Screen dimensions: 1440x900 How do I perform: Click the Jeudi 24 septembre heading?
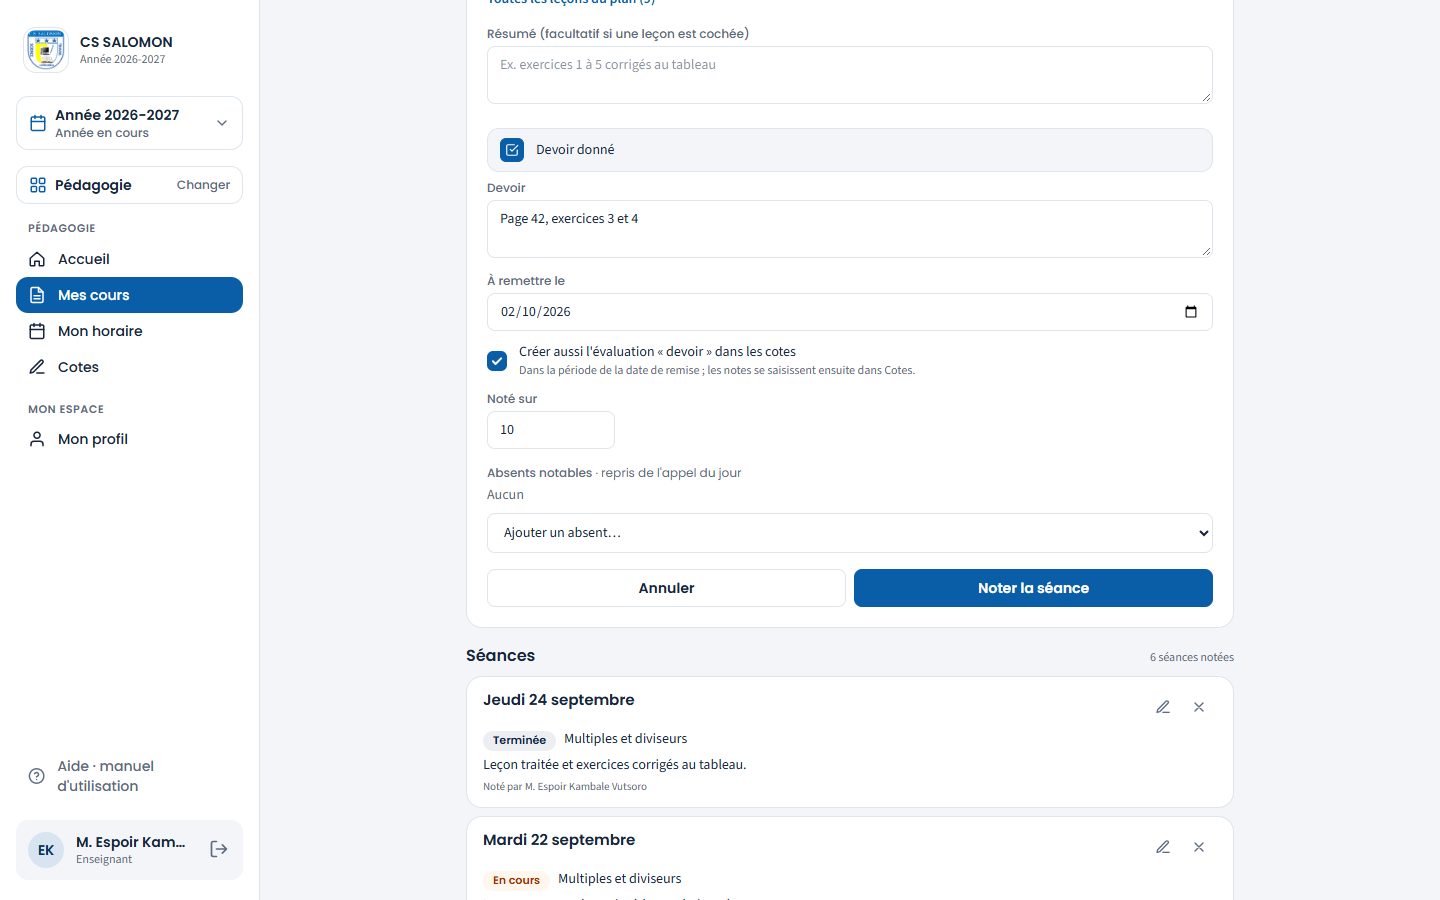pyautogui.click(x=559, y=700)
